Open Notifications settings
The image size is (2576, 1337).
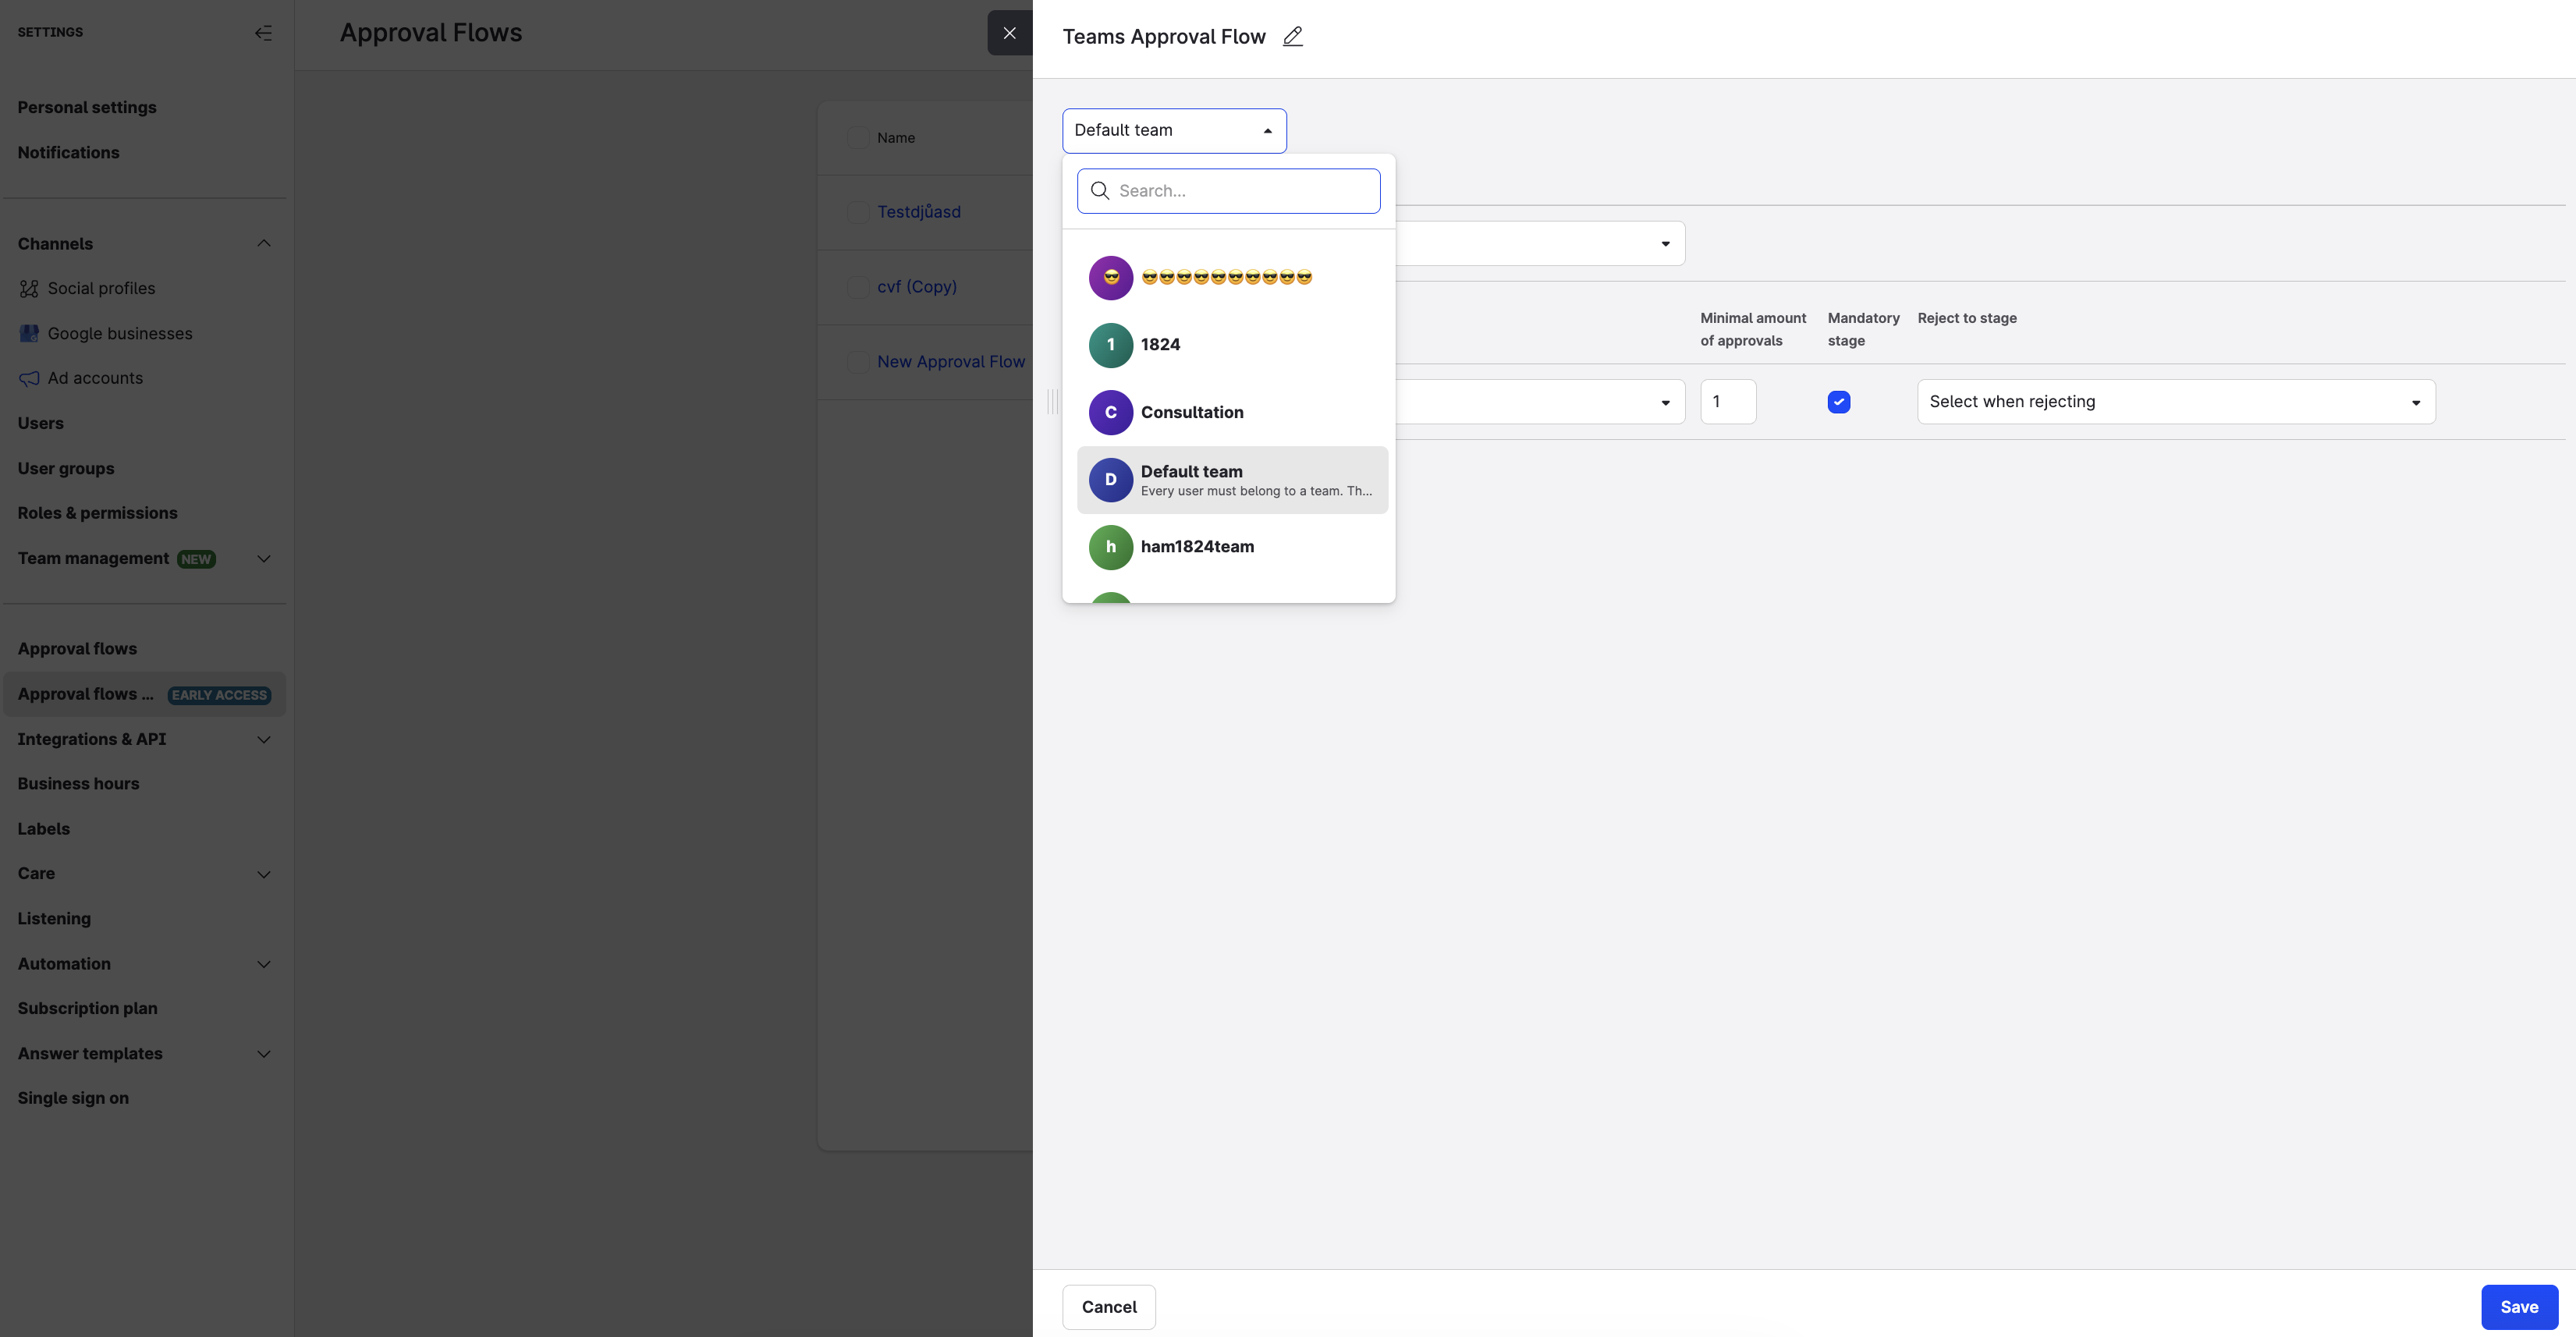pyautogui.click(x=68, y=153)
